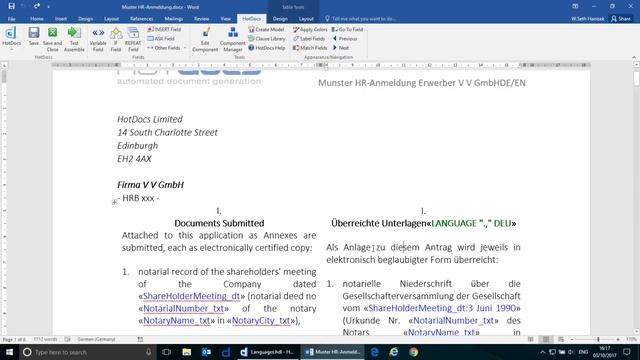Select the HotDocs ribbon tab

pyautogui.click(x=251, y=19)
